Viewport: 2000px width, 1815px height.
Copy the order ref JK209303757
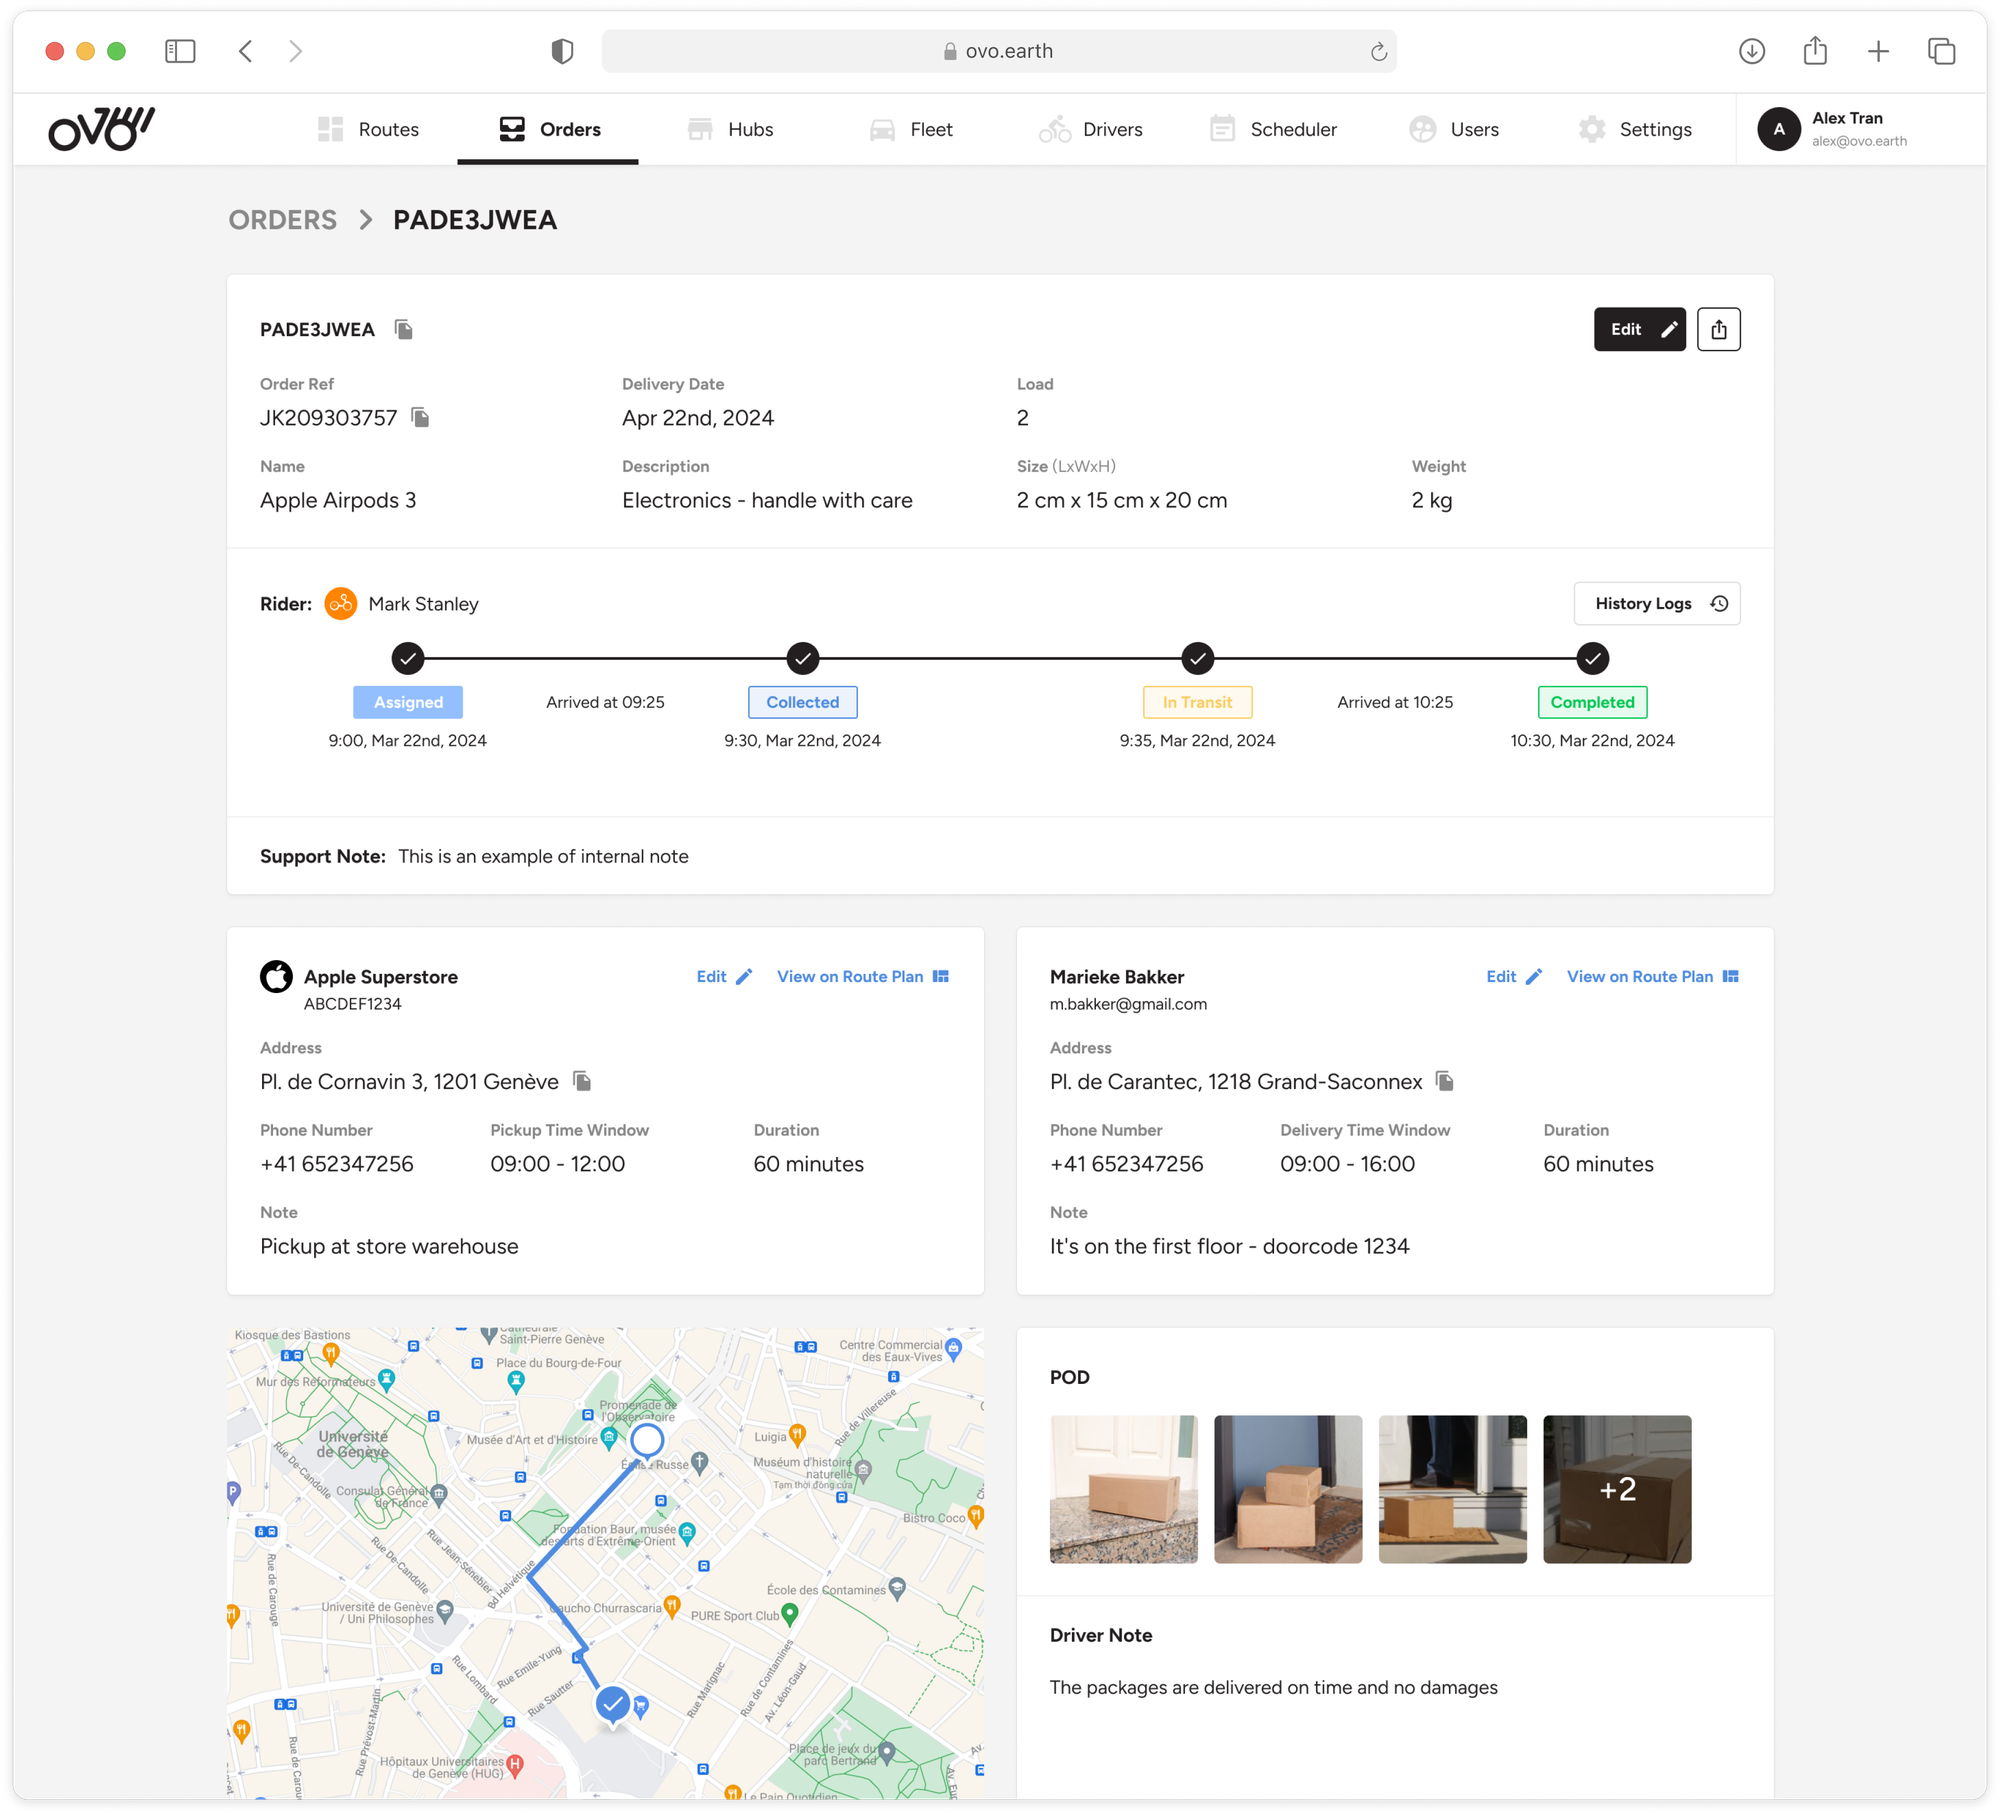pyautogui.click(x=421, y=417)
